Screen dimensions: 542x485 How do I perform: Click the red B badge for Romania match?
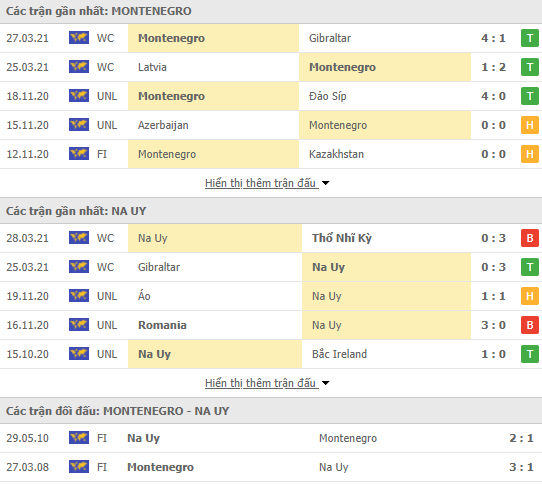(530, 325)
